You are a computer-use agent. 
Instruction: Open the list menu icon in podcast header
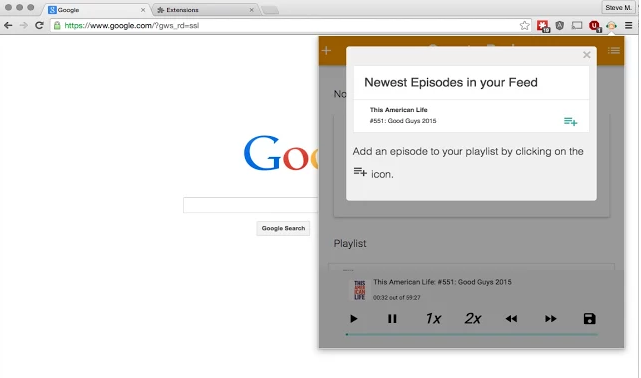pyautogui.click(x=614, y=51)
